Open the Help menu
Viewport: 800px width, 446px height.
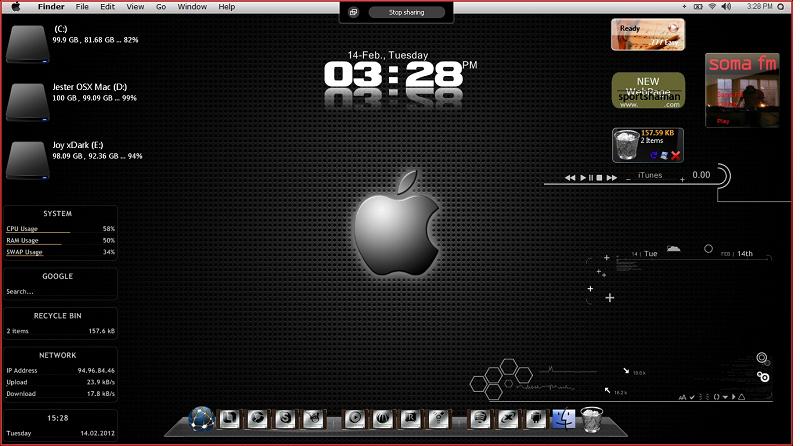227,7
